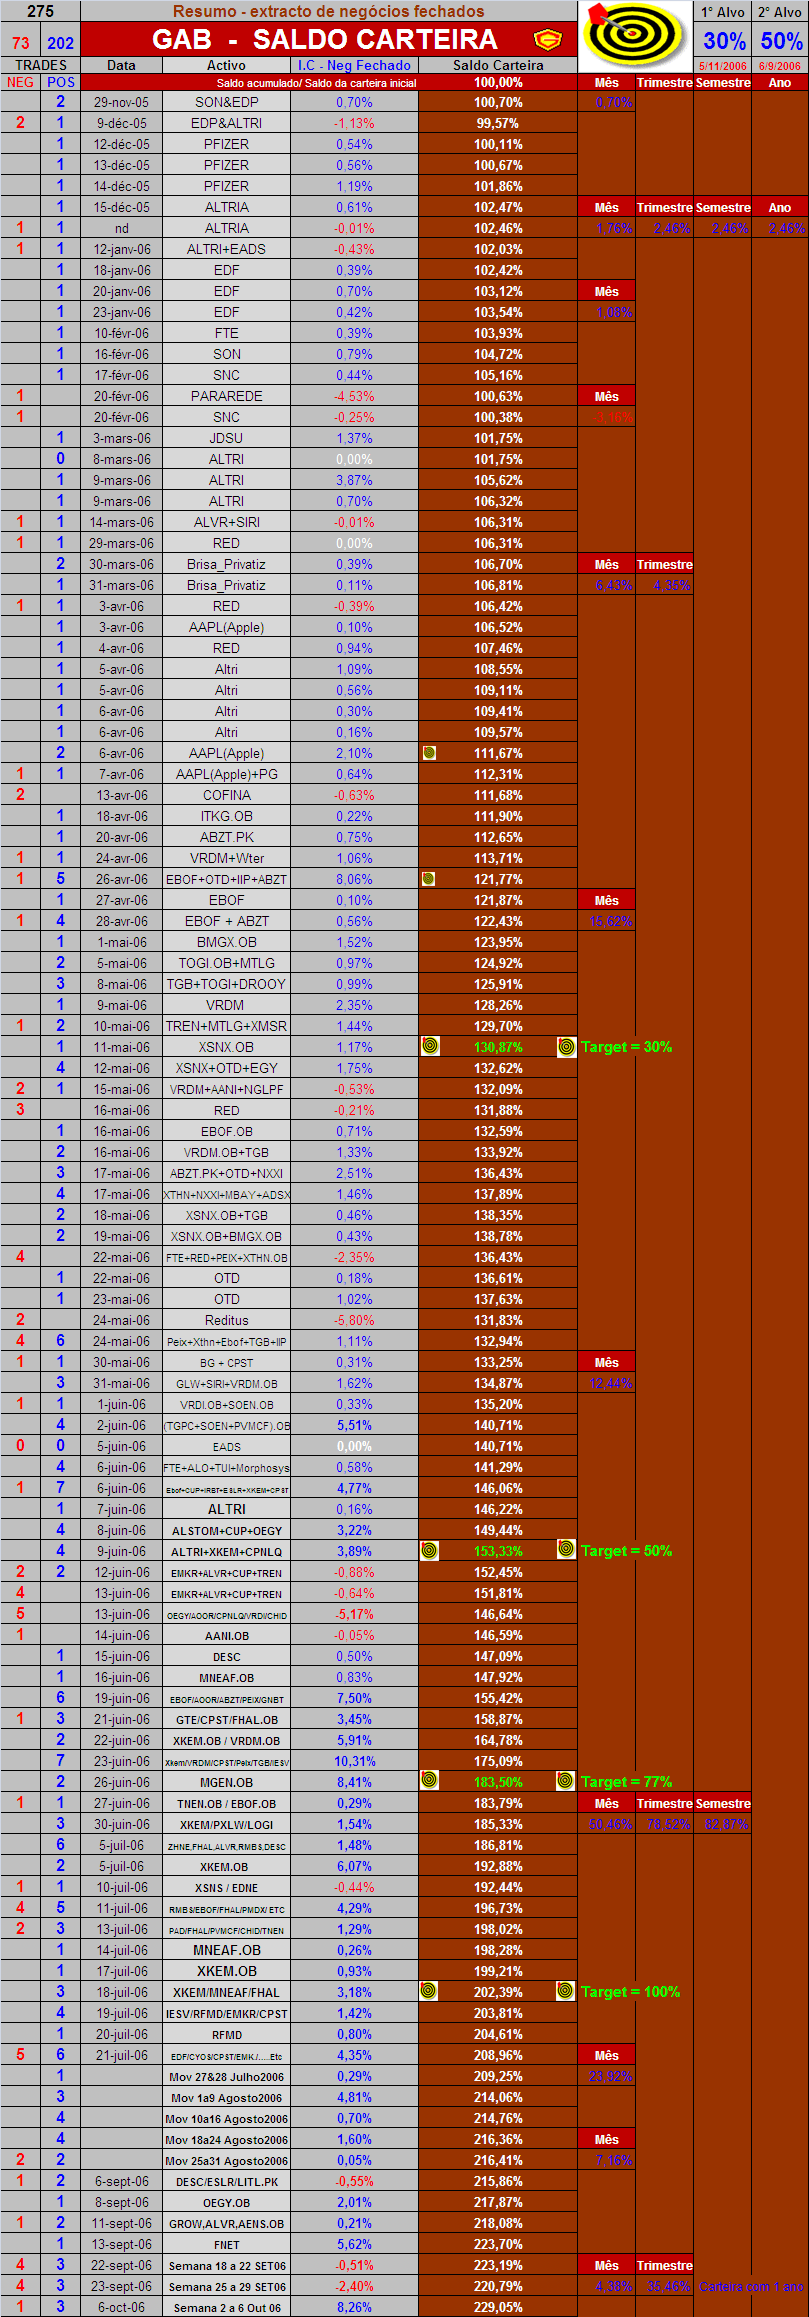The height and width of the screenshot is (2317, 809).
Task: Click the SON&EDP asset cell
Action: [x=226, y=102]
